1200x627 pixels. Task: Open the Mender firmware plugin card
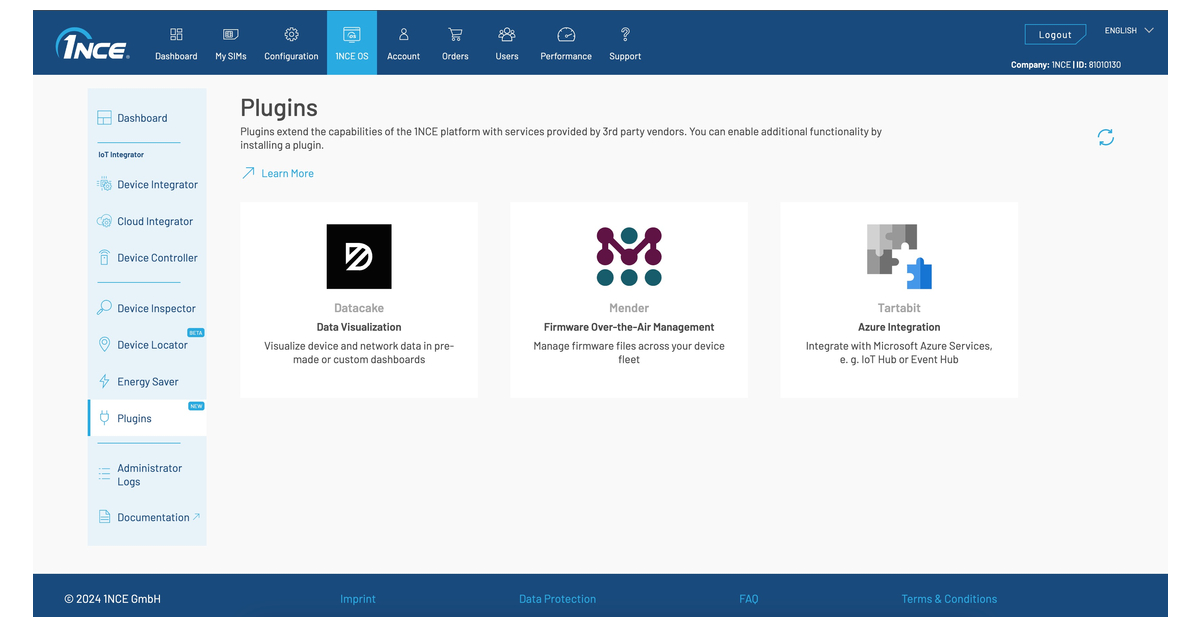[628, 300]
